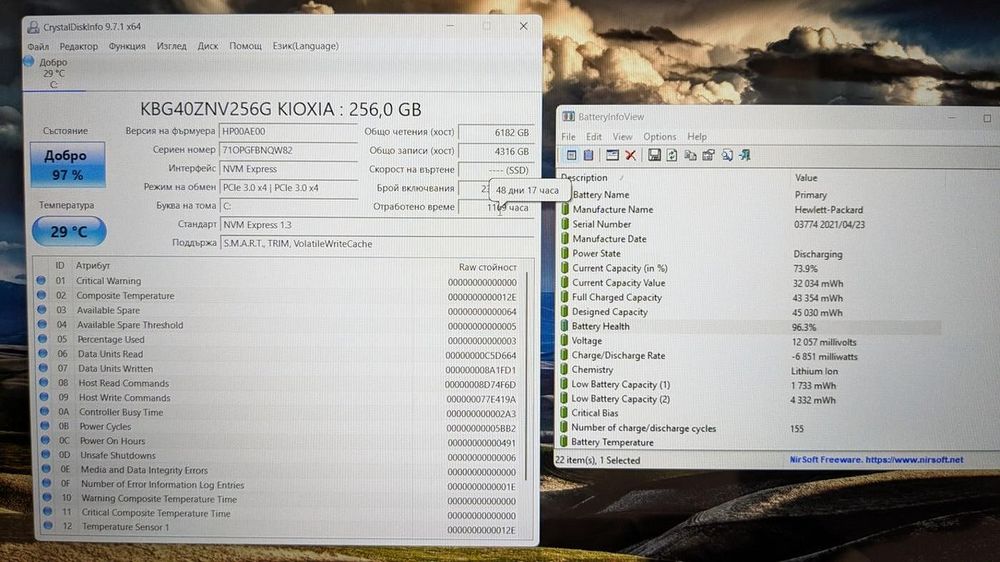Click green battery icon beside Critical Bias
Viewport: 1000px width, 562px height.
point(564,413)
